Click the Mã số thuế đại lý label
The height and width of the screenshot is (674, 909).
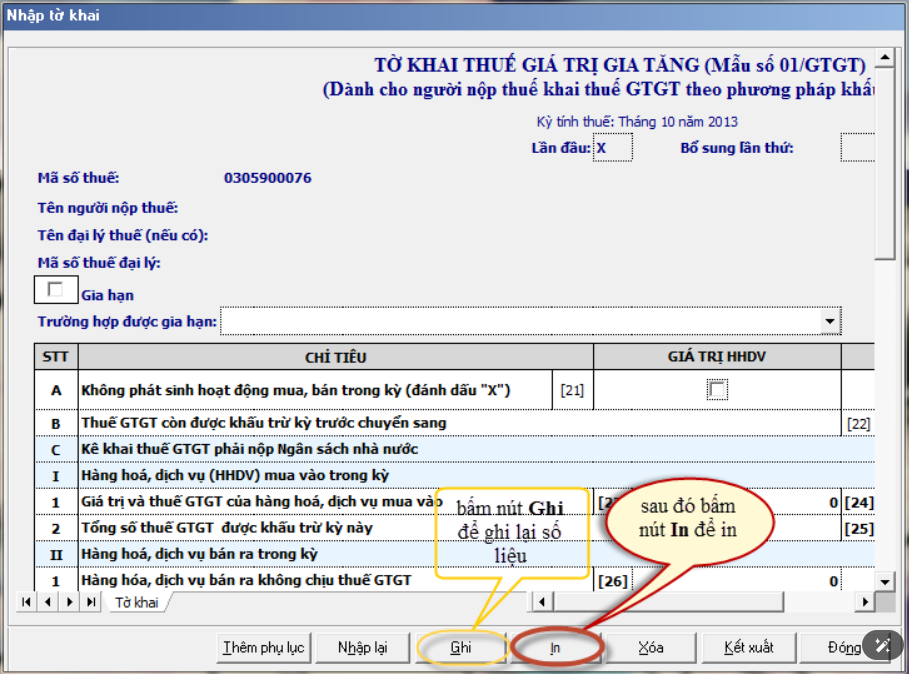(99, 263)
